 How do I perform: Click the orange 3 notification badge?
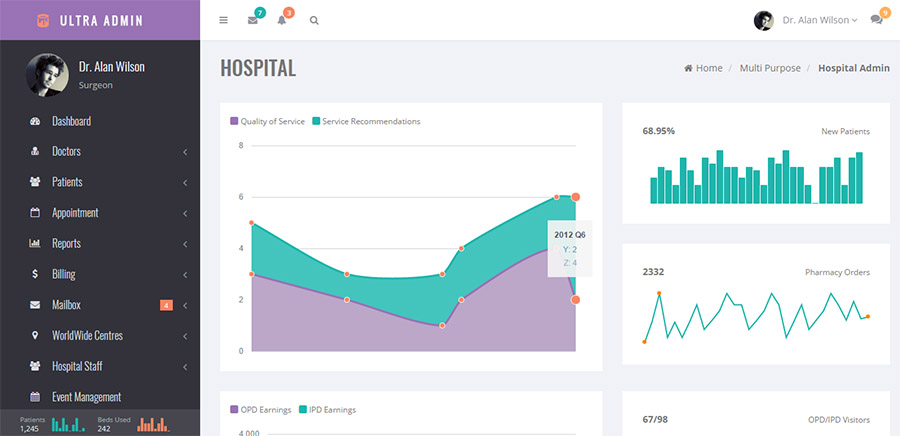coord(289,13)
